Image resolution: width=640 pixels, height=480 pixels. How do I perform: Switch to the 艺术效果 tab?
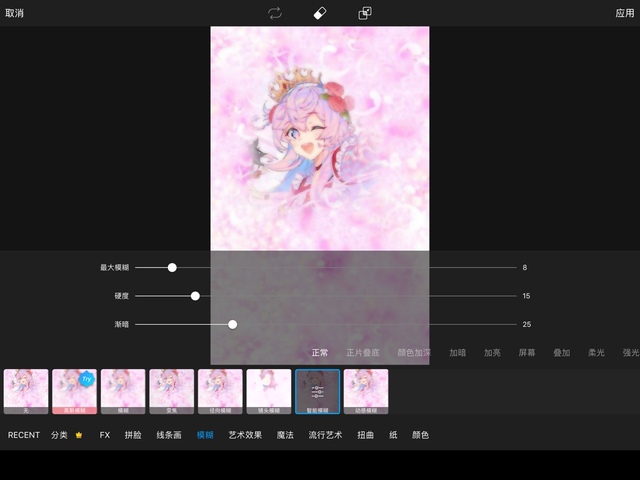245,435
